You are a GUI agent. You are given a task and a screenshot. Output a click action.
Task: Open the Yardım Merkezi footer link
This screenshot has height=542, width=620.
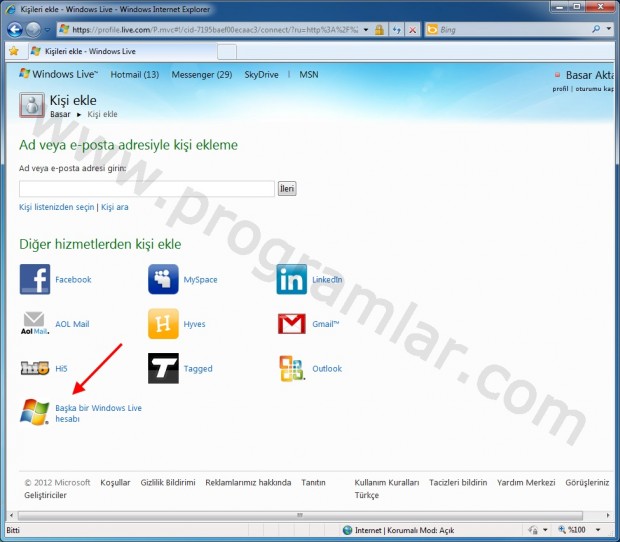(x=526, y=483)
